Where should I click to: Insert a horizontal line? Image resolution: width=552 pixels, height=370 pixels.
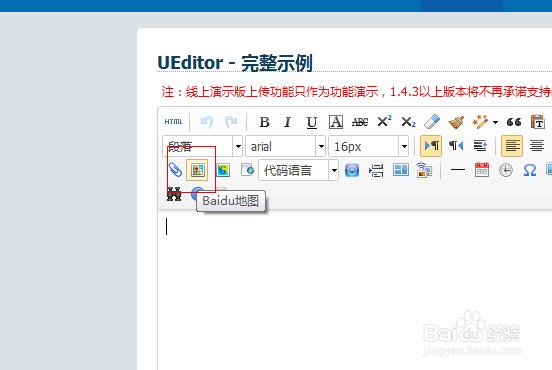[458, 170]
